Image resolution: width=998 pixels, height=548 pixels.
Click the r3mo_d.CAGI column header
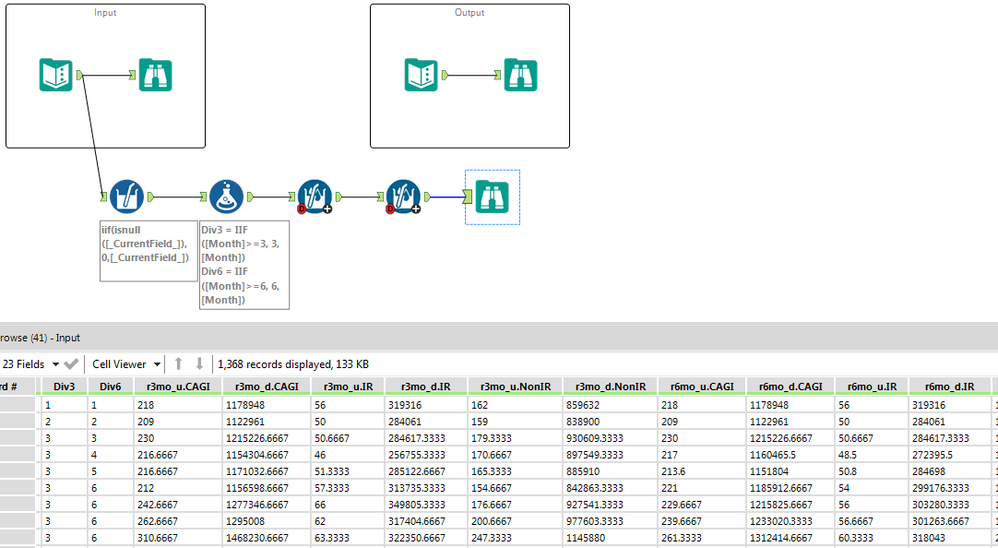[267, 386]
